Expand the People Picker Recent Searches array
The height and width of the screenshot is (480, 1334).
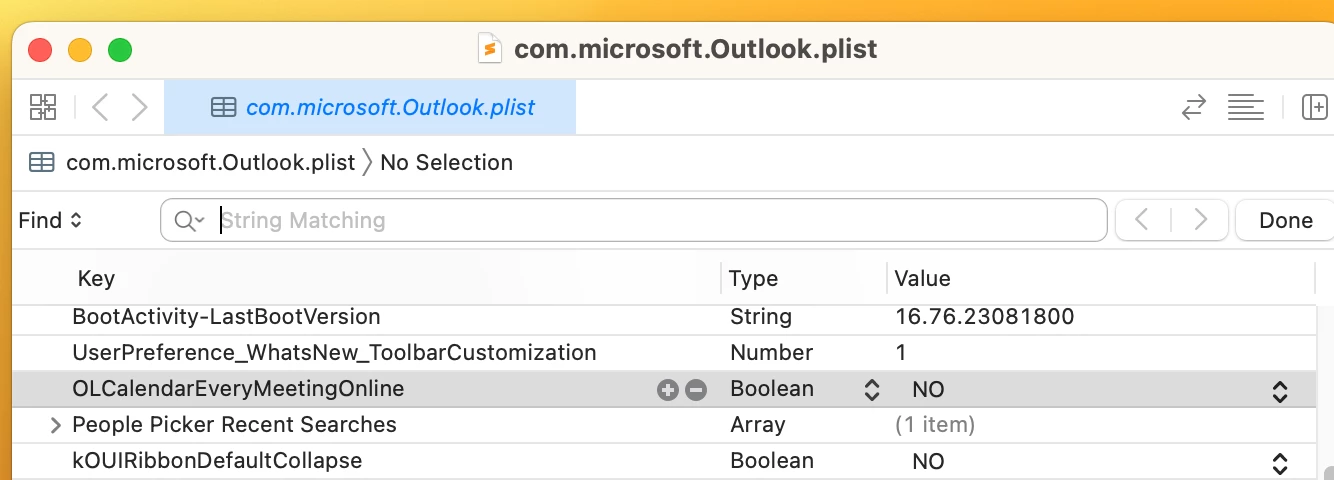(x=56, y=426)
